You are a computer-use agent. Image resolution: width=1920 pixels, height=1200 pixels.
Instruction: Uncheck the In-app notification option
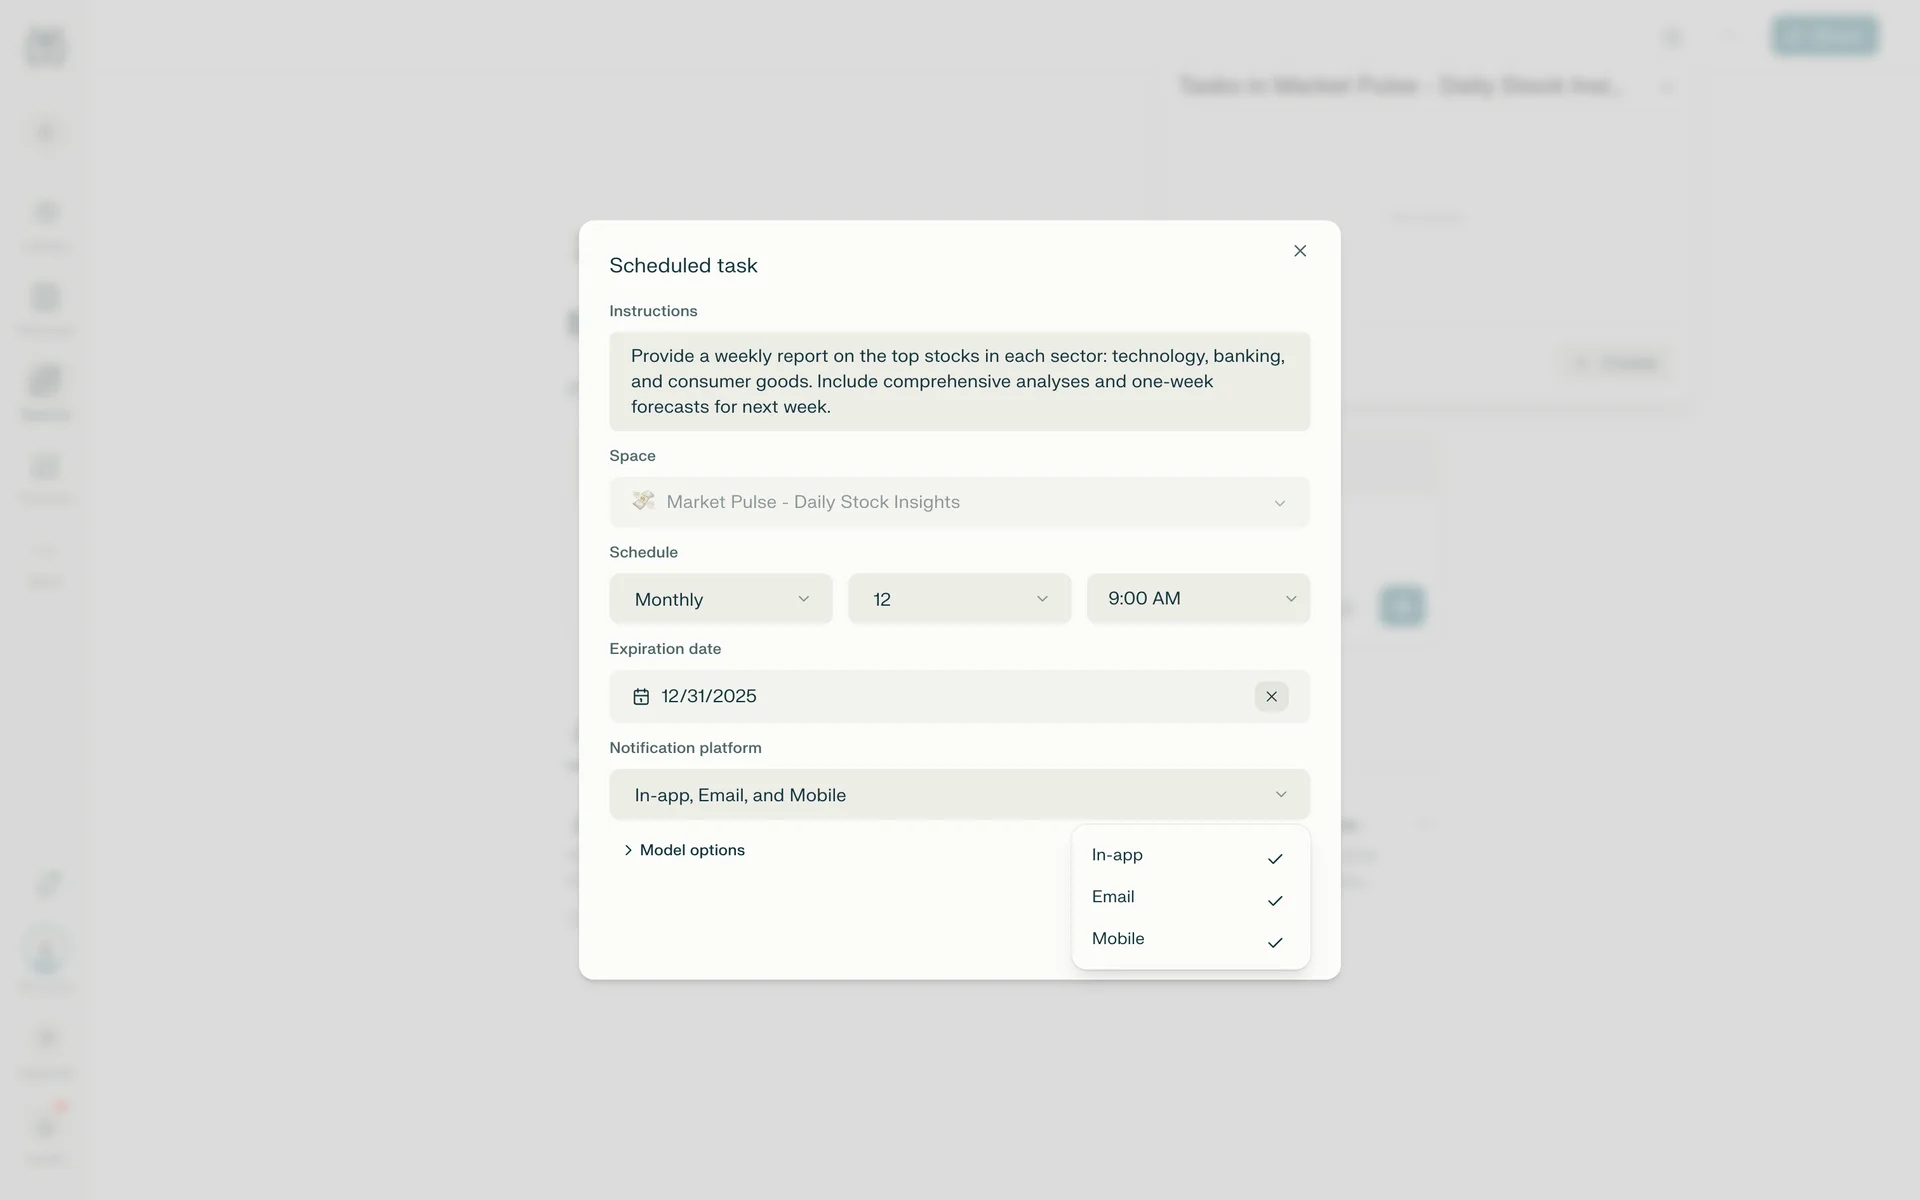pos(1190,856)
